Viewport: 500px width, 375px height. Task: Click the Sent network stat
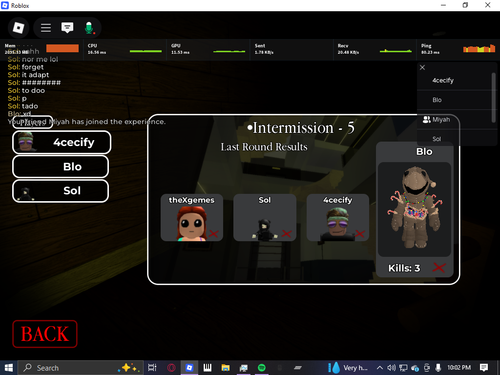291,49
